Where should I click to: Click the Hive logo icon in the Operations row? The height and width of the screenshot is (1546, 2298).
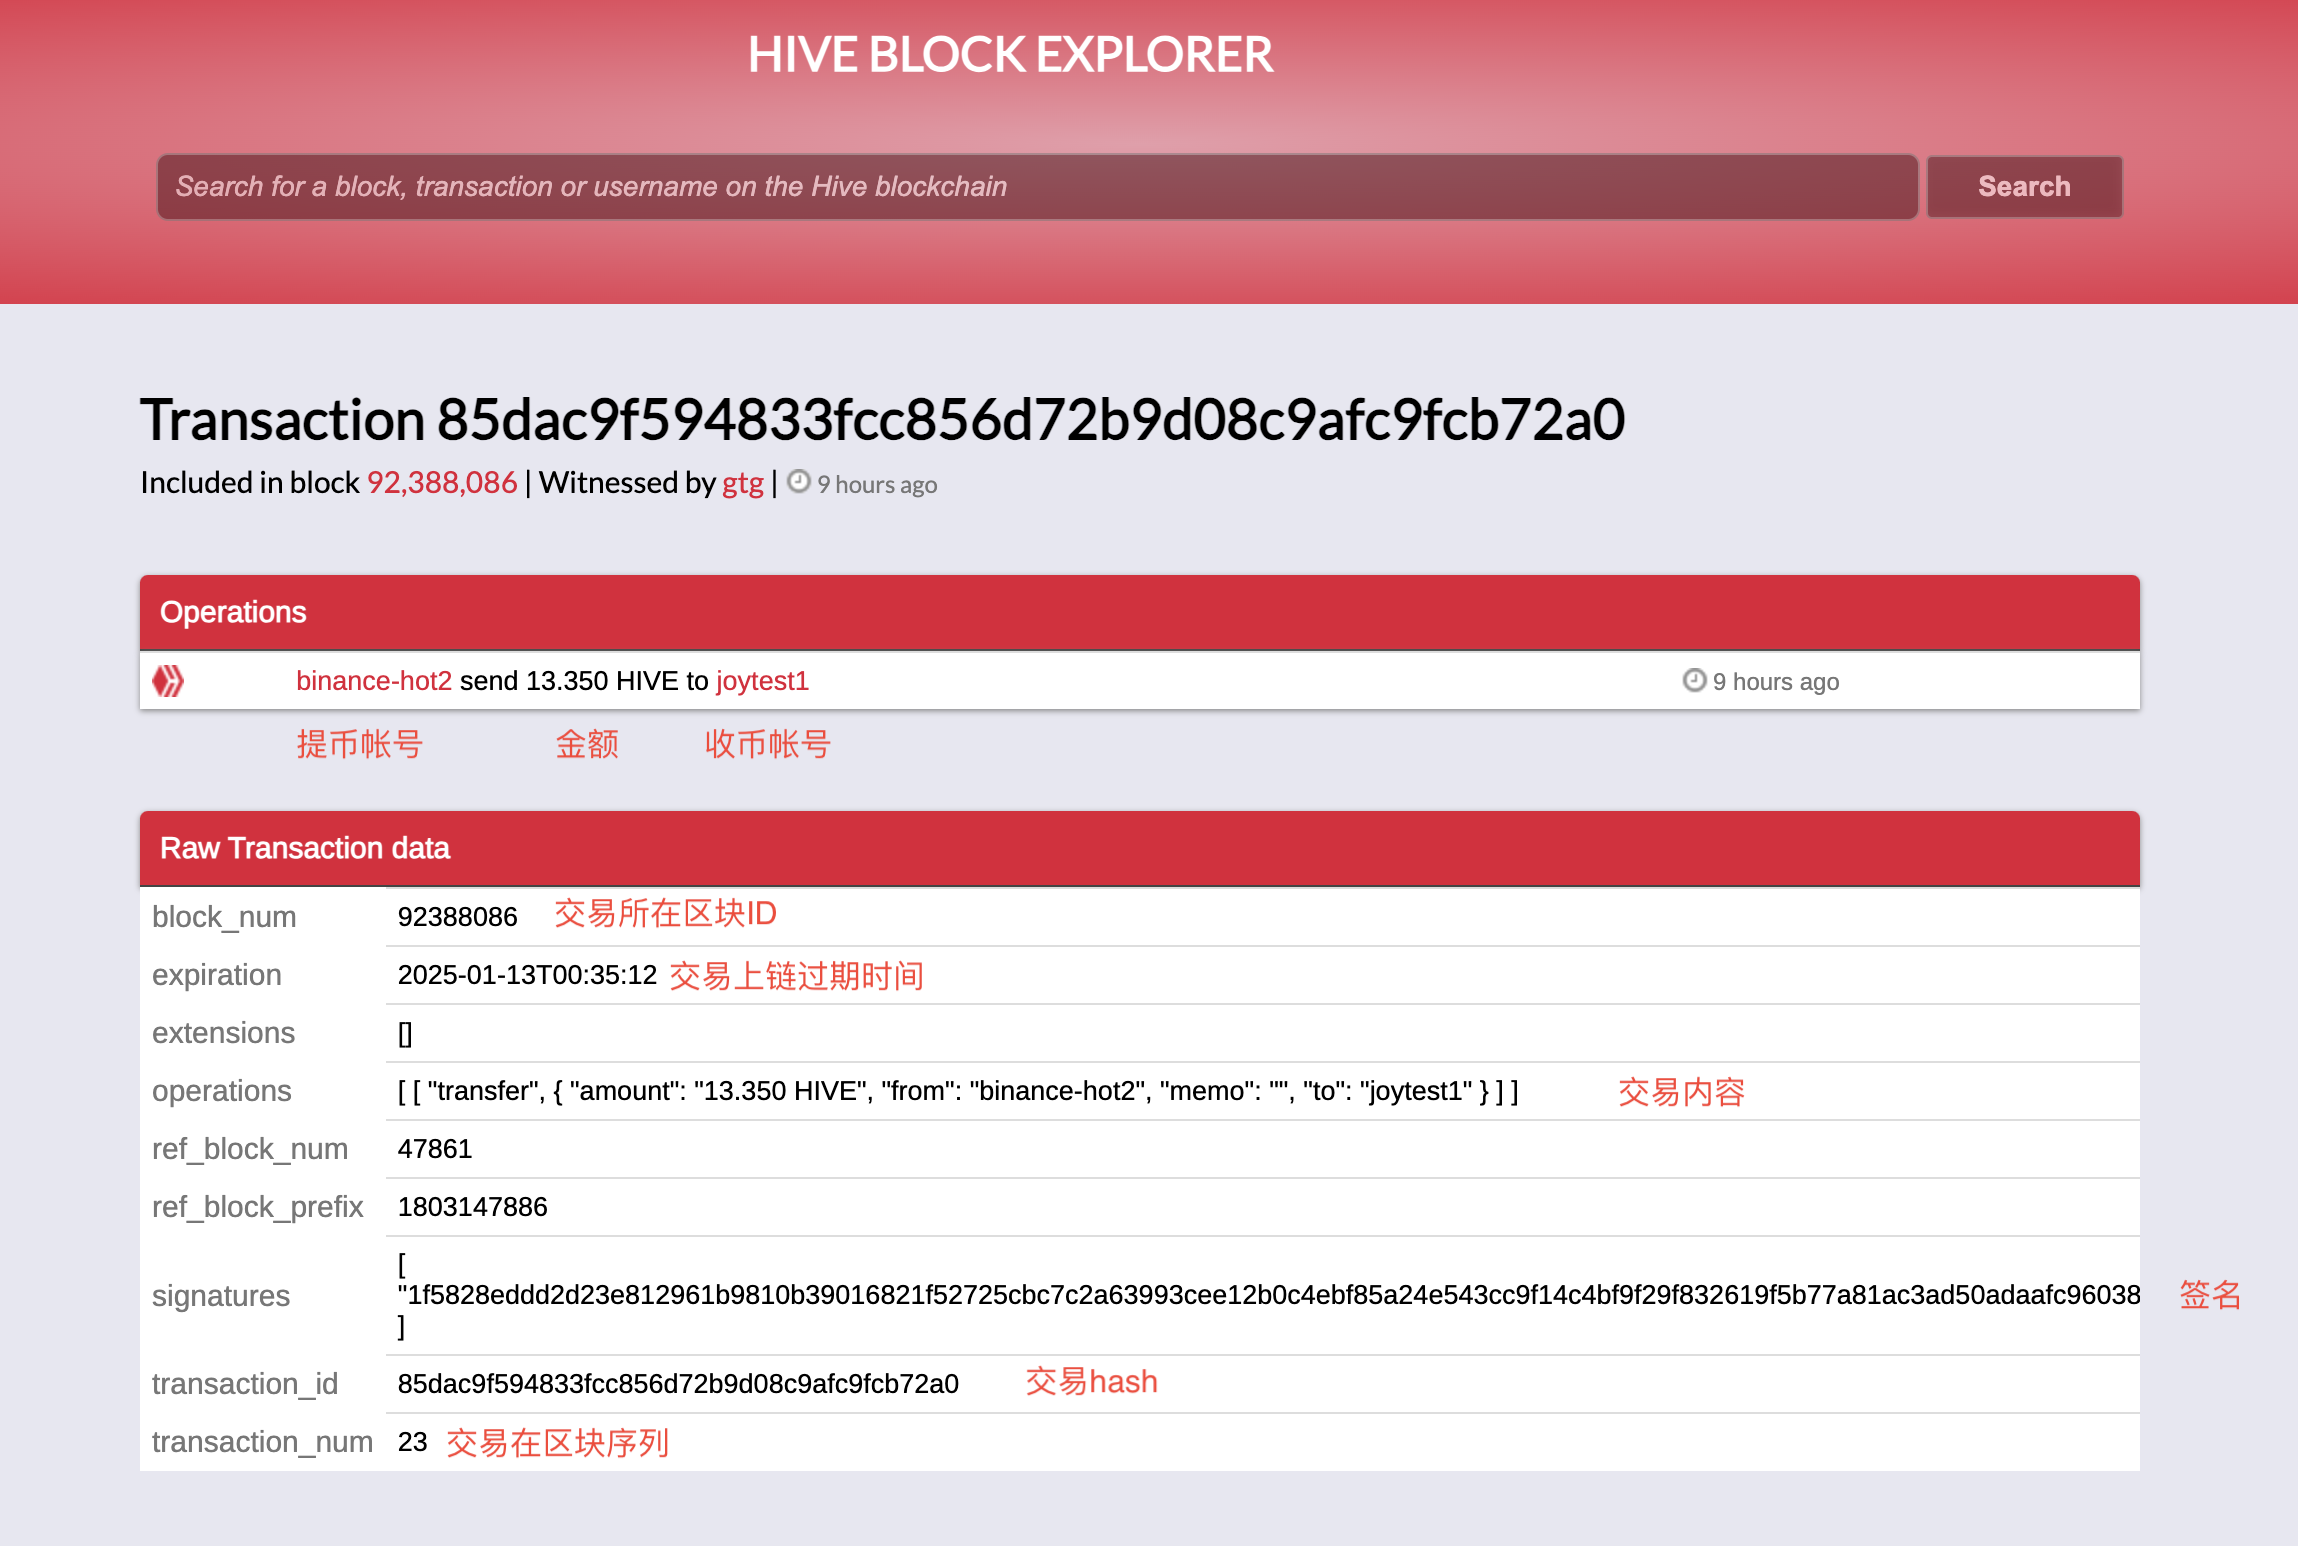click(168, 681)
